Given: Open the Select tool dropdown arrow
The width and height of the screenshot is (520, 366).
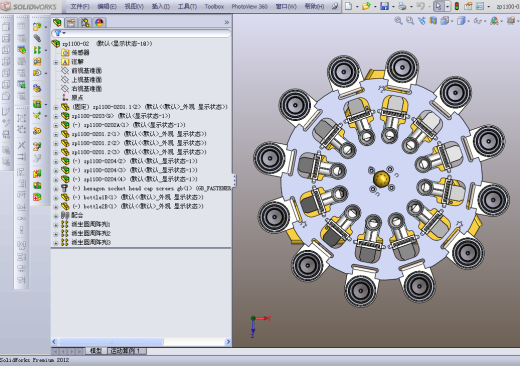Looking at the screenshot, I should [x=447, y=6].
